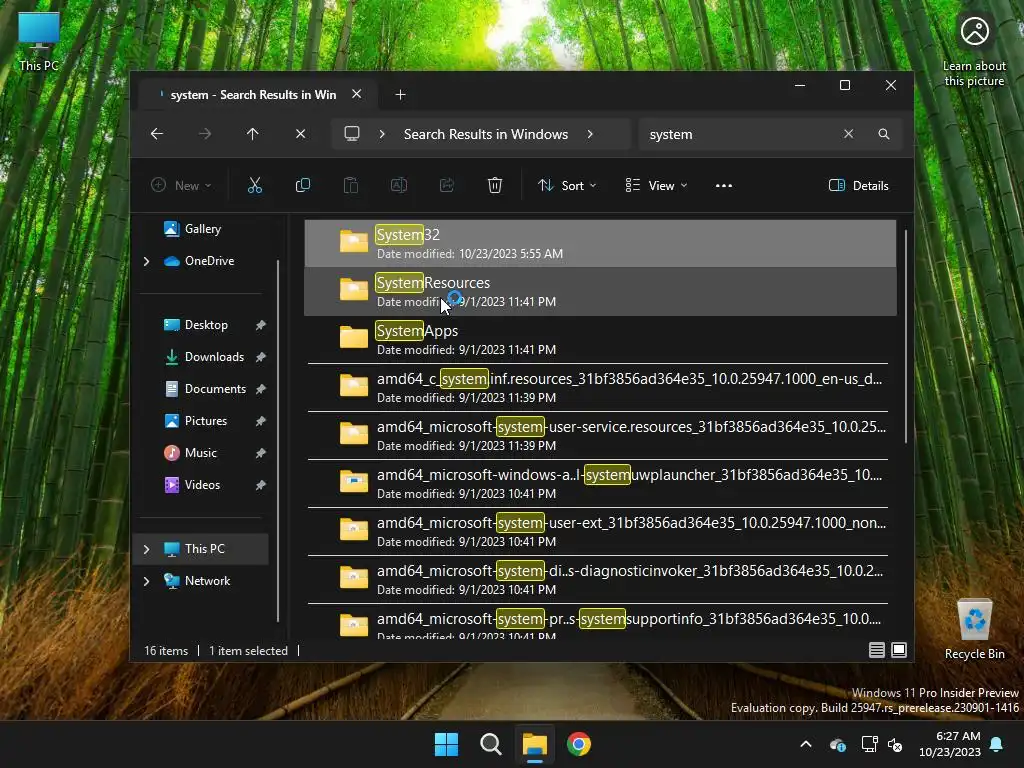The height and width of the screenshot is (768, 1024).
Task: Unpin Videos using its pin icon
Action: point(261,485)
